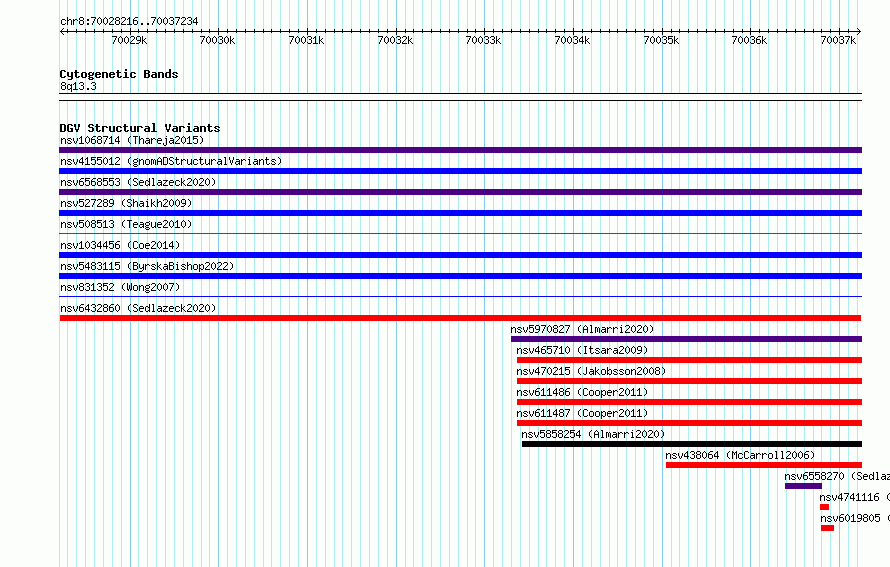Click the 70033k ruler tick label

(484, 40)
